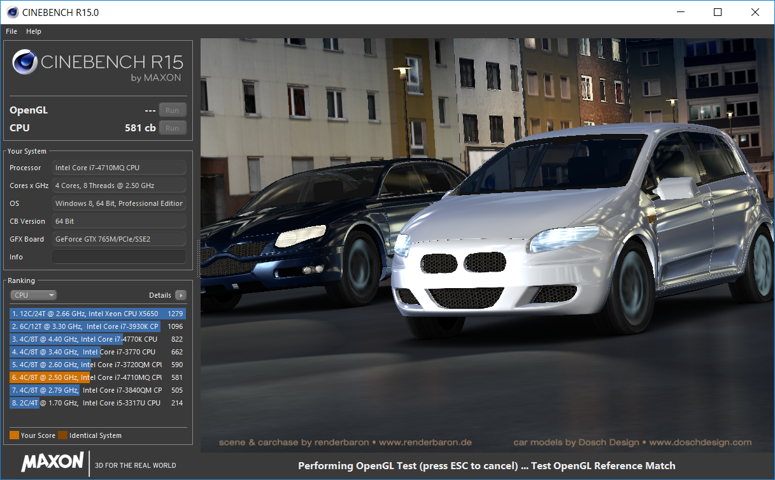Click the GFX Board GeForce GTX 765M field

119,239
